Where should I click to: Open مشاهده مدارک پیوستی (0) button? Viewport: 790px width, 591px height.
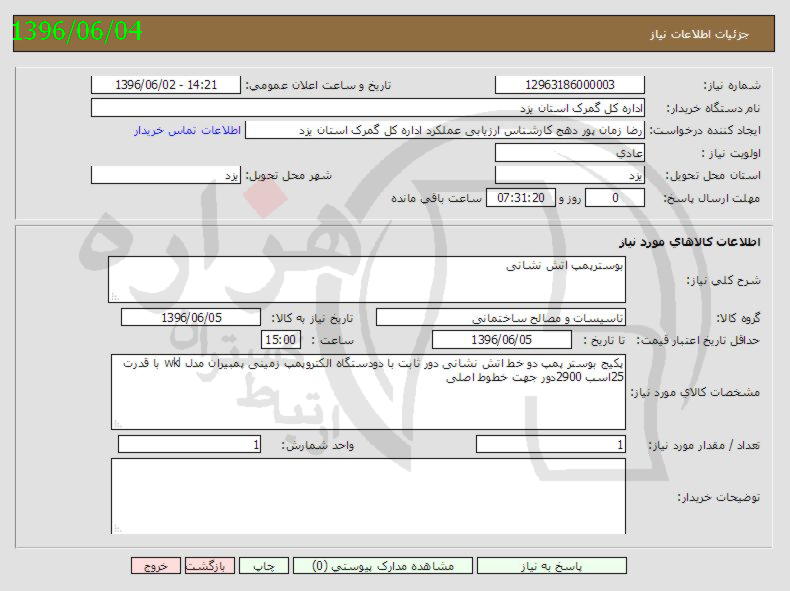coord(383,565)
